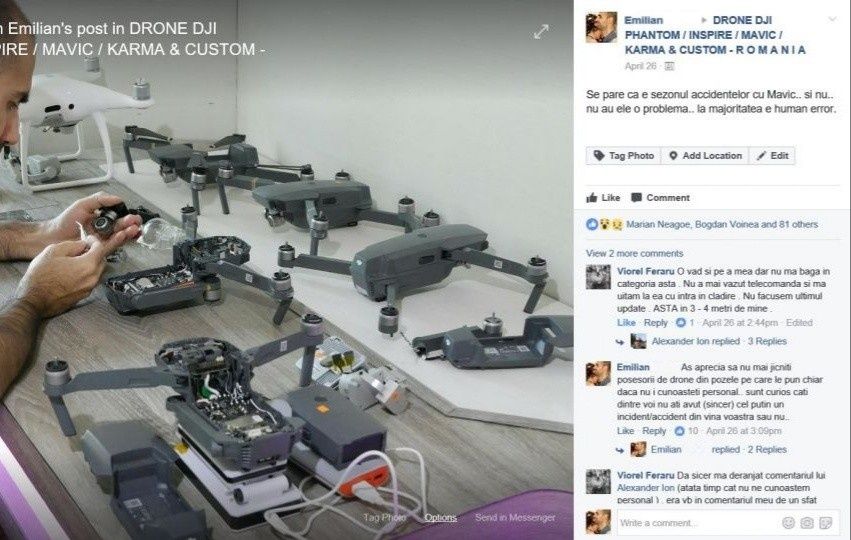The height and width of the screenshot is (540, 851).
Task: Click Send in Messenger under photo
Action: [x=515, y=518]
